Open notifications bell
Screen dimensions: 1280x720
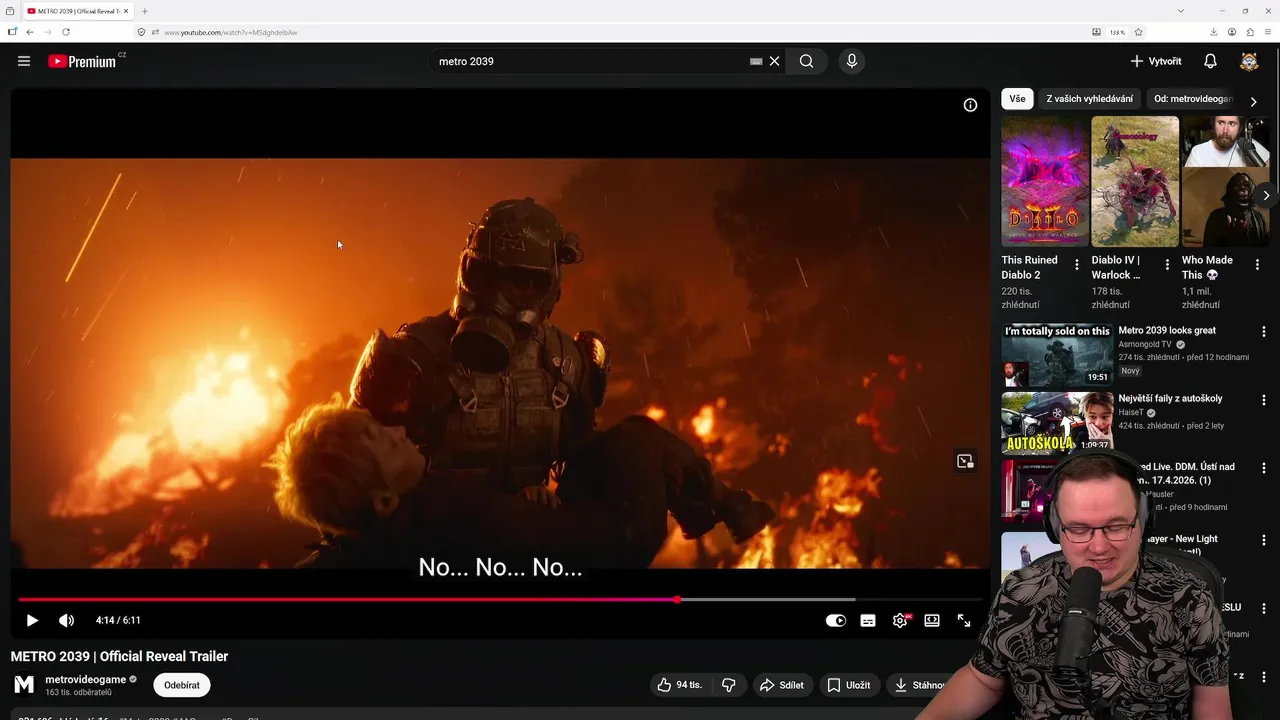(1210, 61)
